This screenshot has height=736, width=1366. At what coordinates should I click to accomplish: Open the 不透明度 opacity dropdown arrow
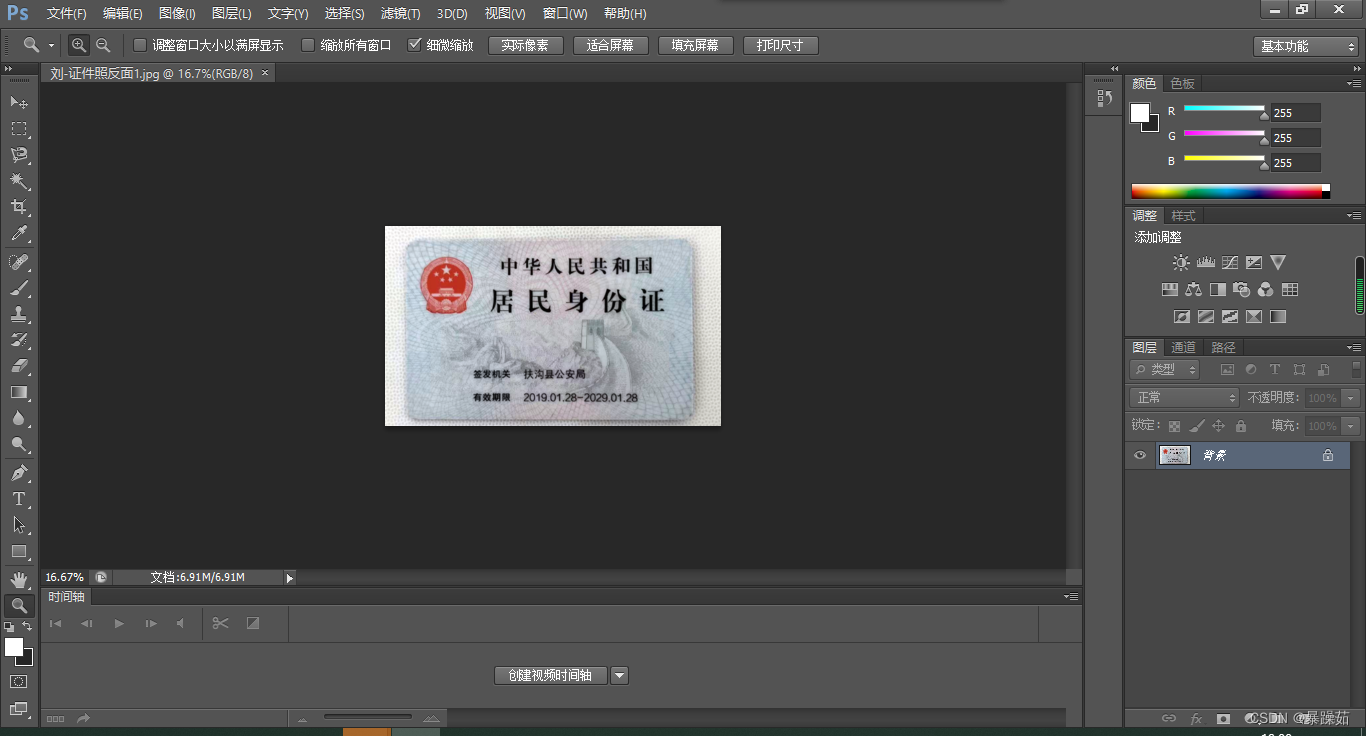click(x=1351, y=398)
